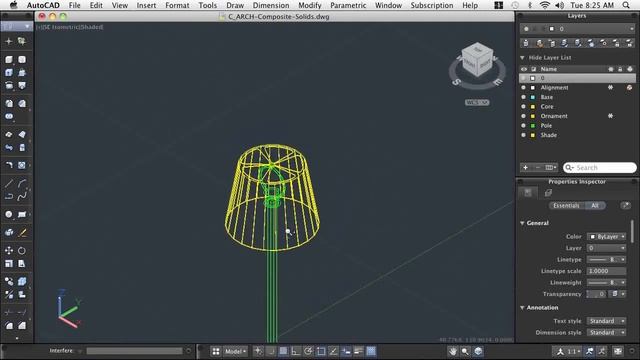Click the Linetype scale value field
The width and height of the screenshot is (640, 360).
click(607, 271)
